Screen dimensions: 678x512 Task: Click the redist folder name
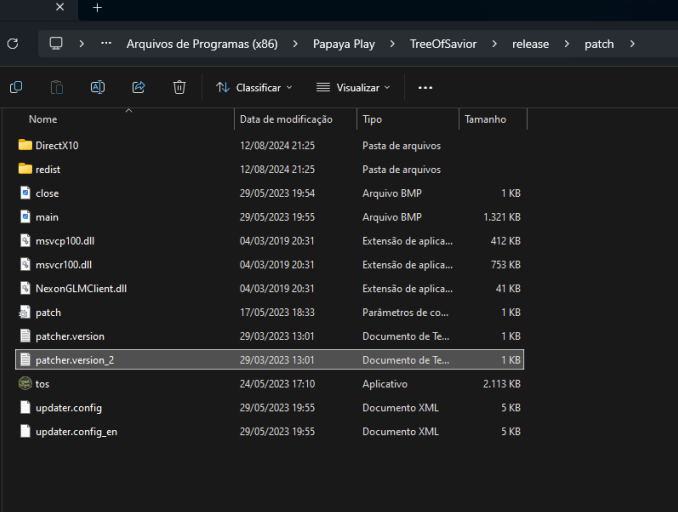point(48,170)
